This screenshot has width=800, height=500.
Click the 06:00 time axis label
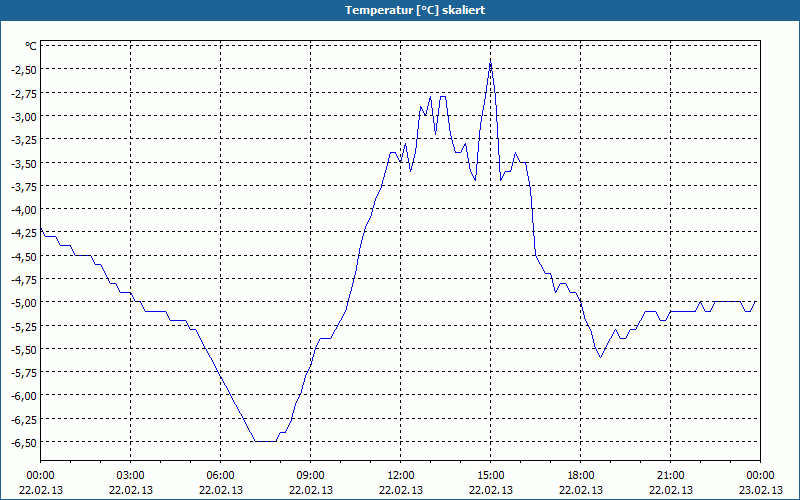coord(220,476)
